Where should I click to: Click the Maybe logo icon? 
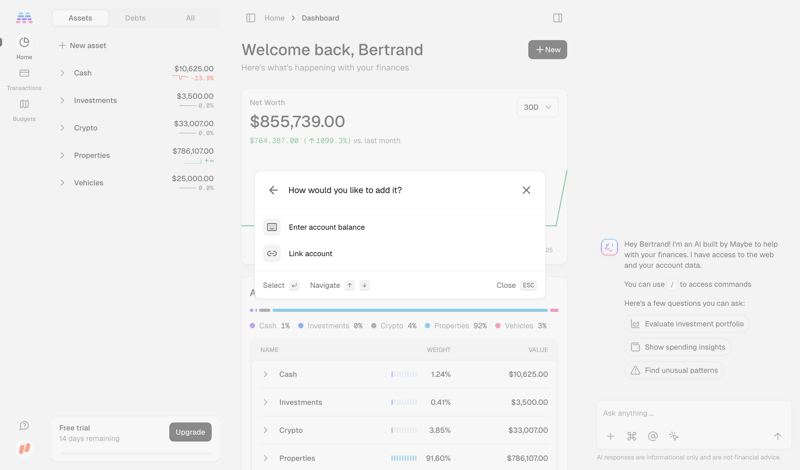pos(24,18)
